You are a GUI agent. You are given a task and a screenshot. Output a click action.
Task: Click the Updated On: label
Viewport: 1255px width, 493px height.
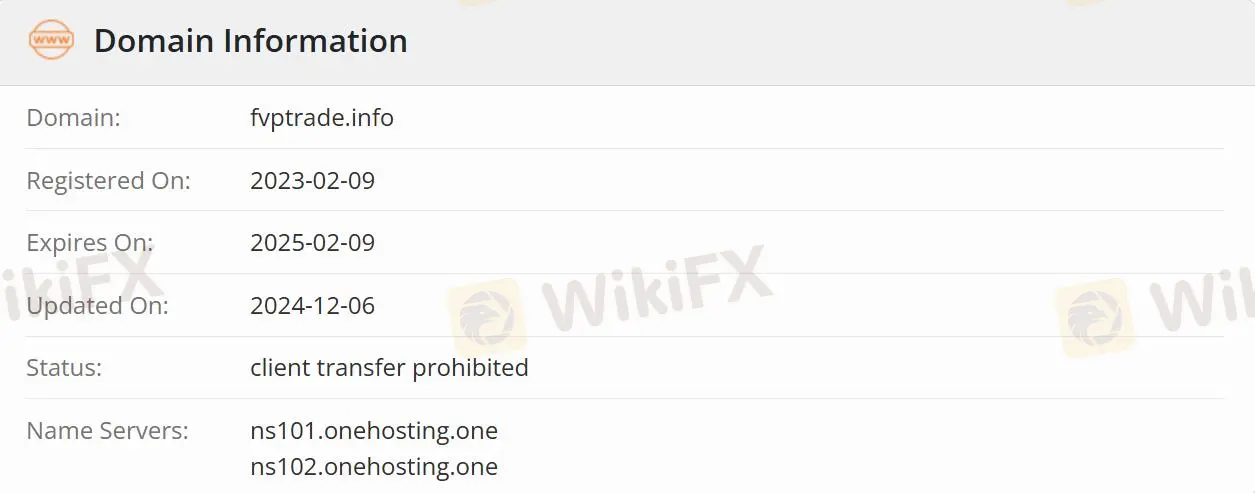click(97, 305)
